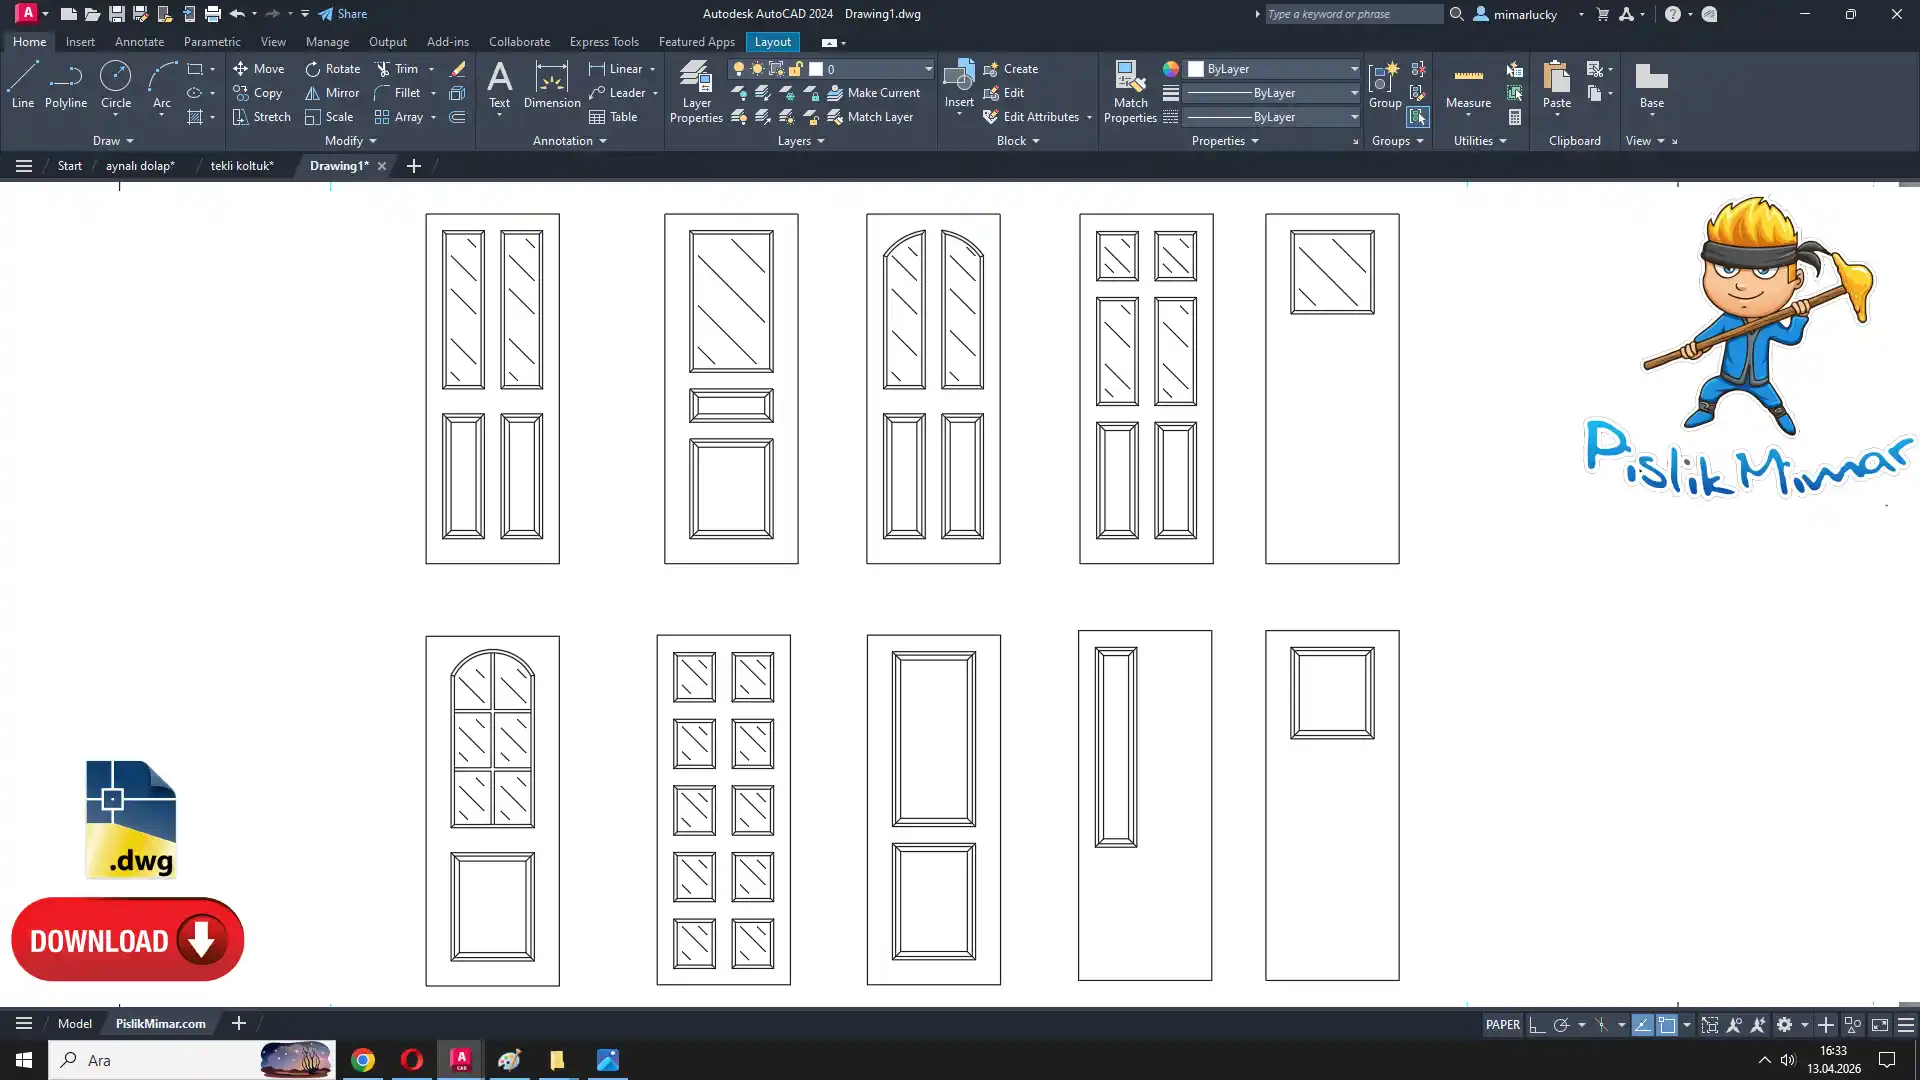Toggle ortho mode in status bar
Image resolution: width=1920 pixels, height=1080 pixels.
[1537, 1025]
